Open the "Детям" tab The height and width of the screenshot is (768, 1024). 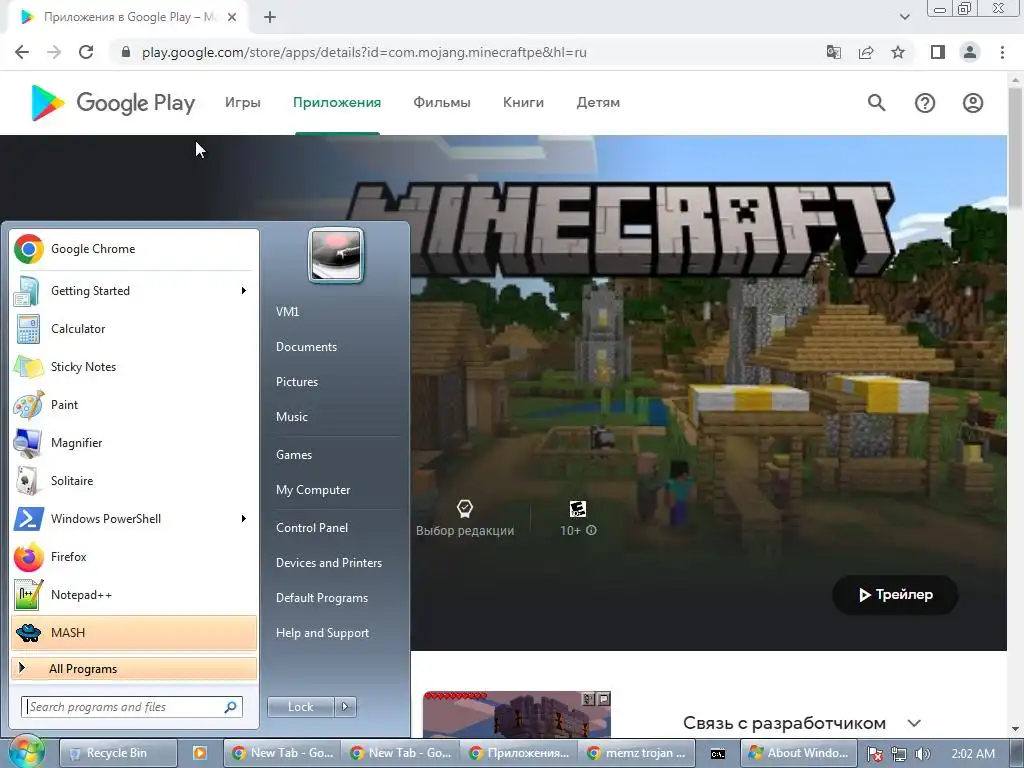click(x=598, y=103)
